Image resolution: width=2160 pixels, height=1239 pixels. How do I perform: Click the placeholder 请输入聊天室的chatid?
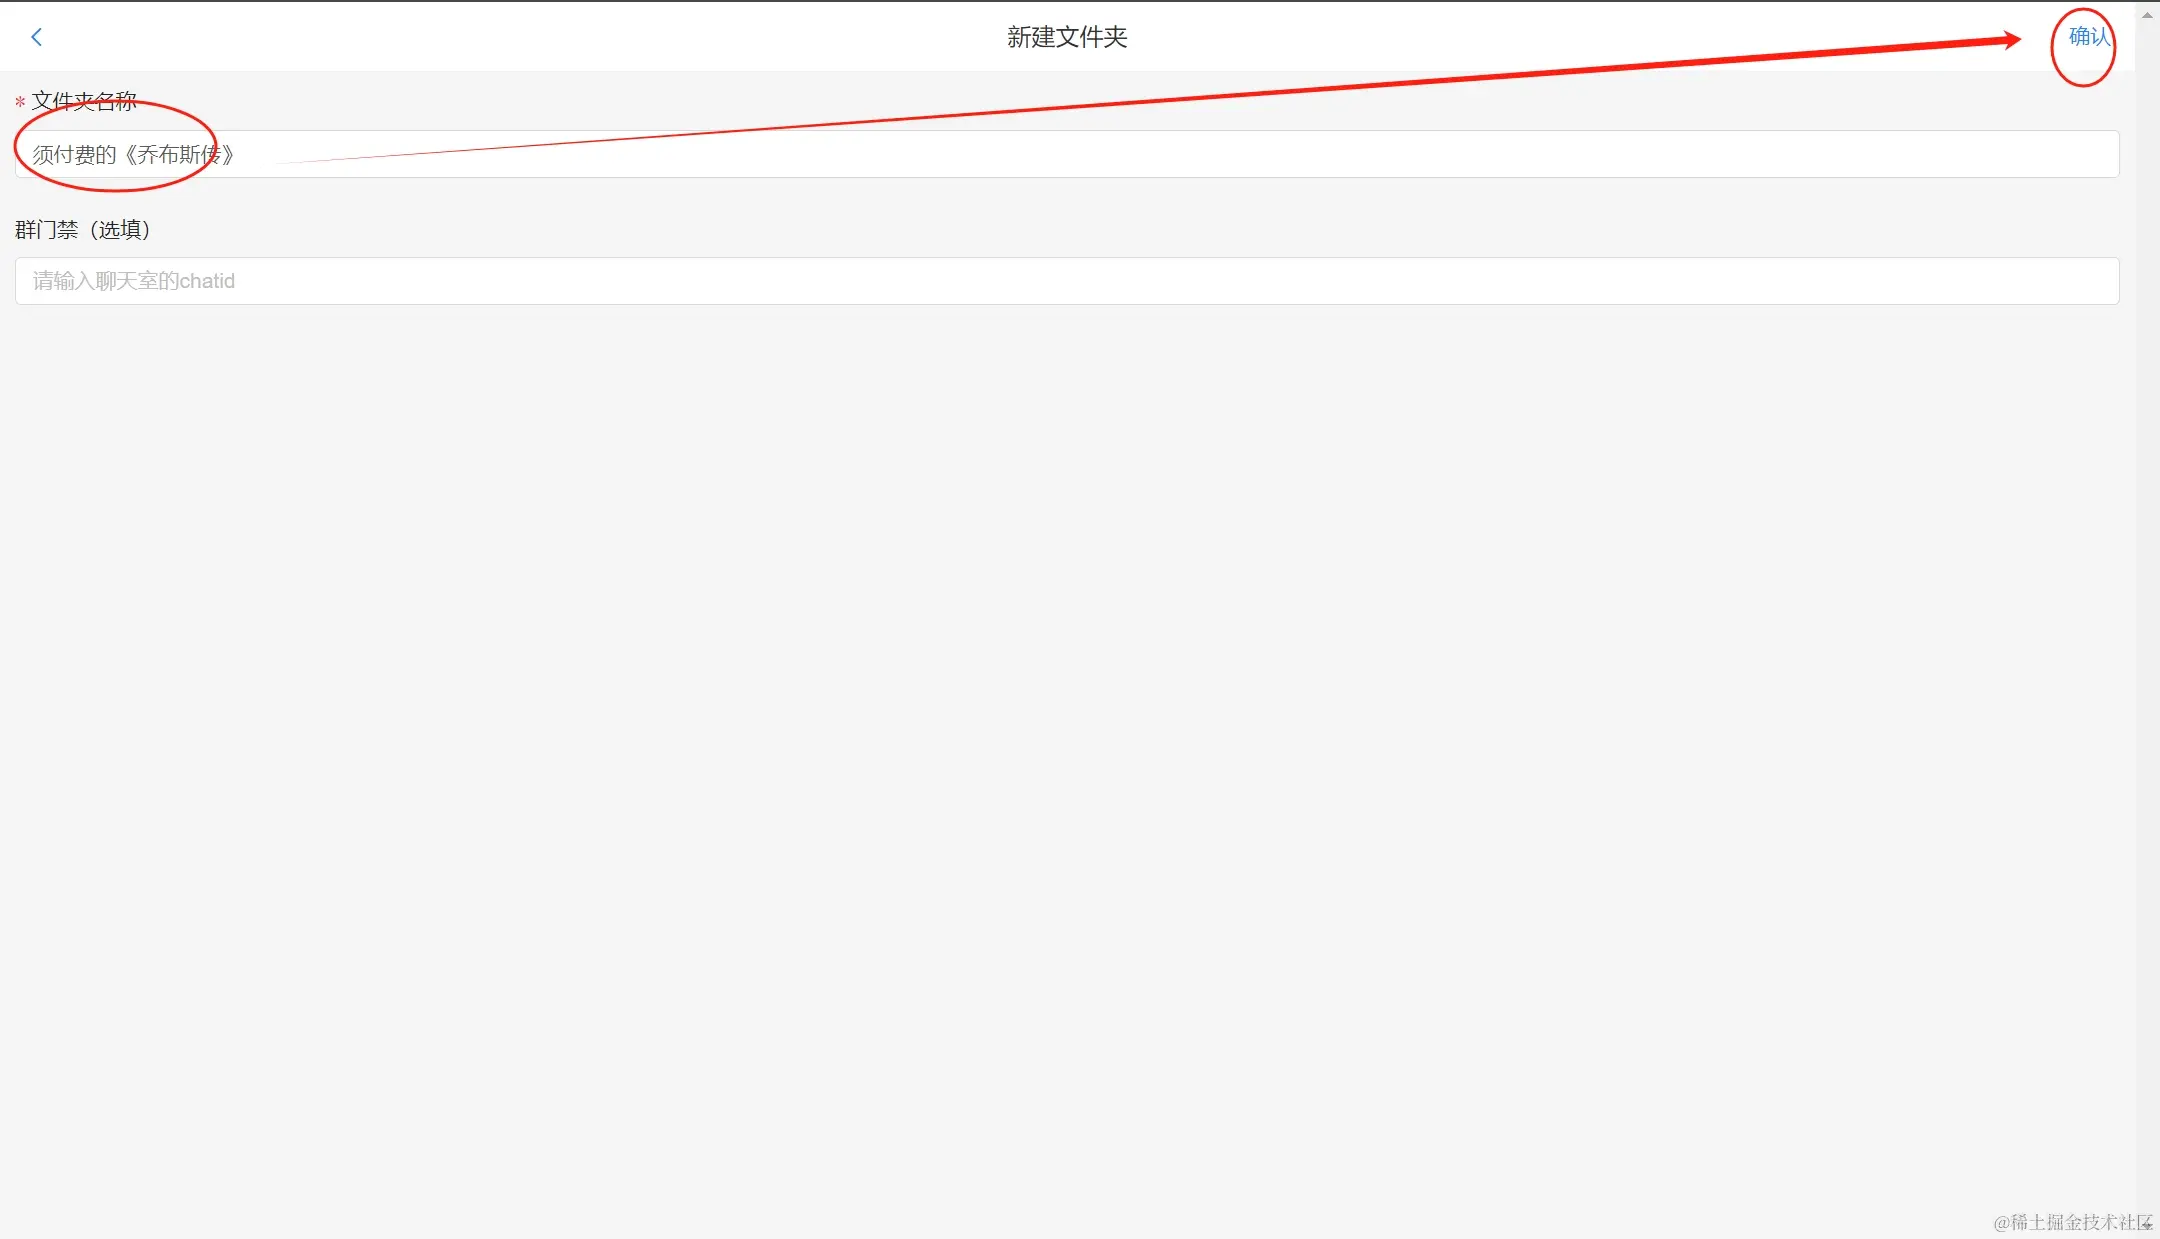pyautogui.click(x=134, y=281)
